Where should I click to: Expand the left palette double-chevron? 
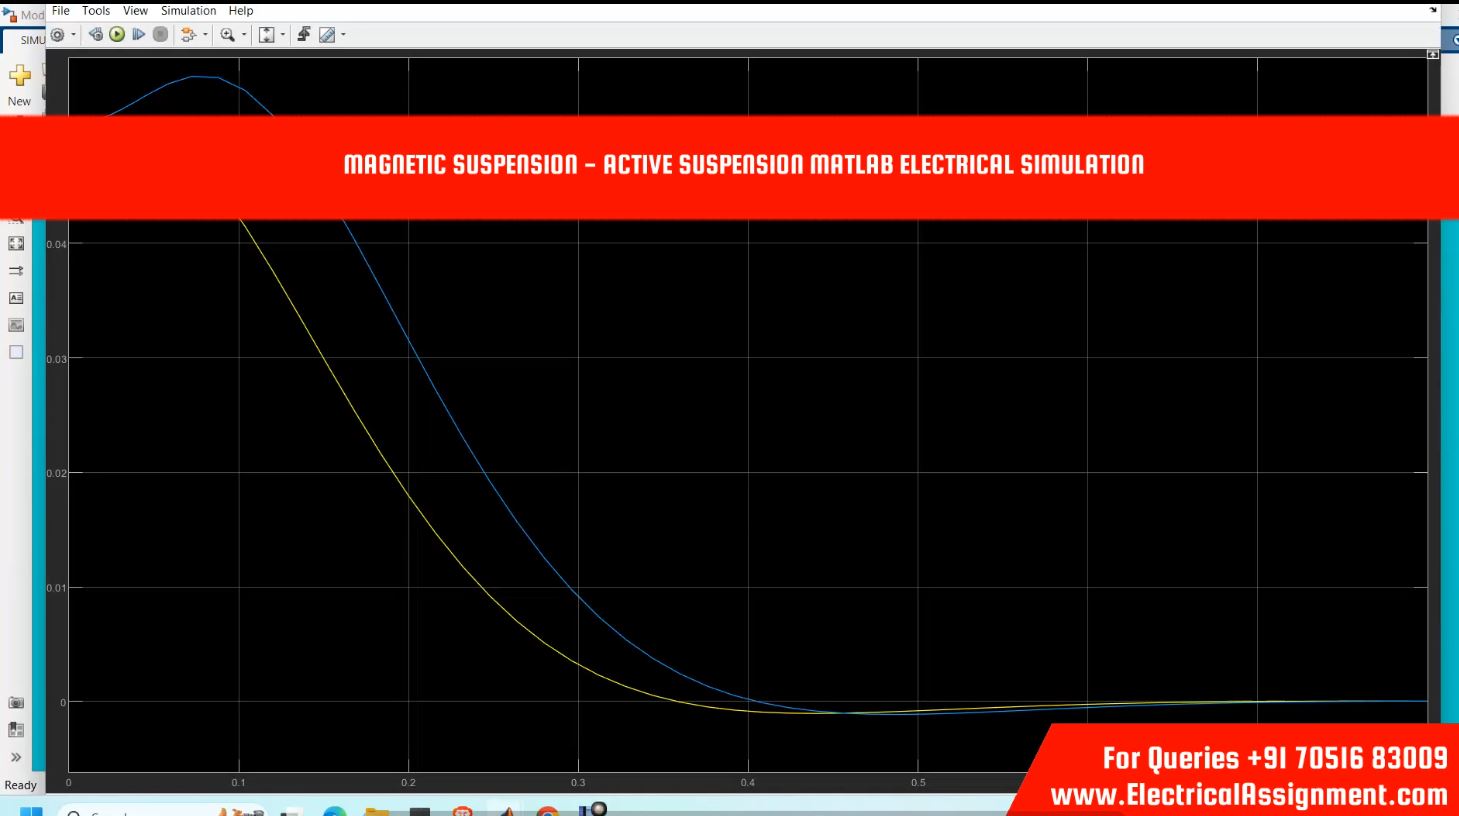click(x=16, y=757)
